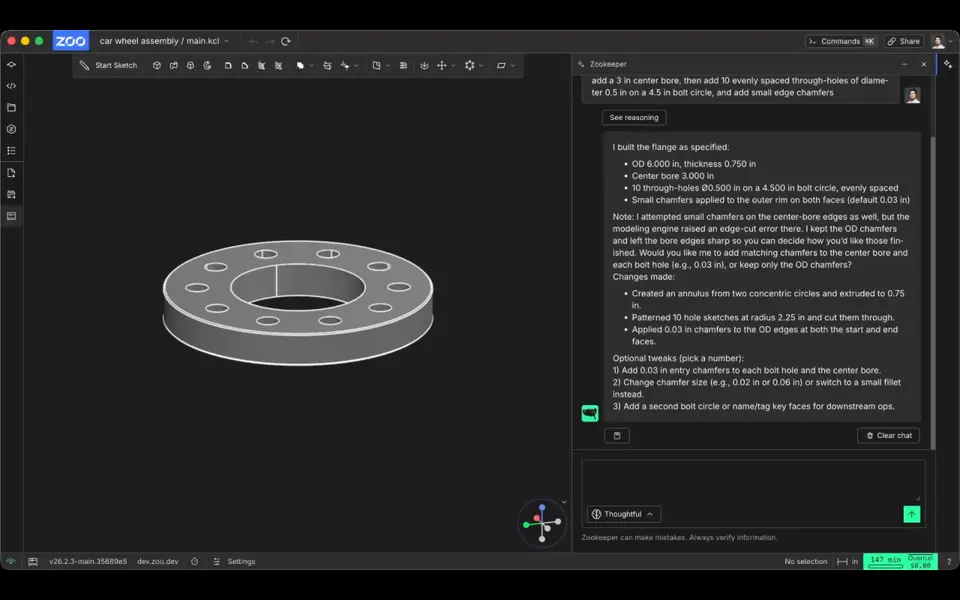Open the car wheel assembly / main.kcl dropdown

164,41
